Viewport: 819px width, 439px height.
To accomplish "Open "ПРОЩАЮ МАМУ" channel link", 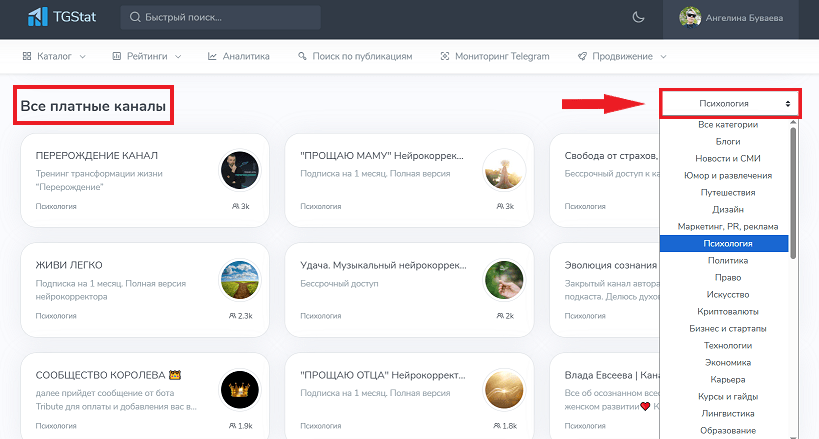I will pyautogui.click(x=383, y=156).
